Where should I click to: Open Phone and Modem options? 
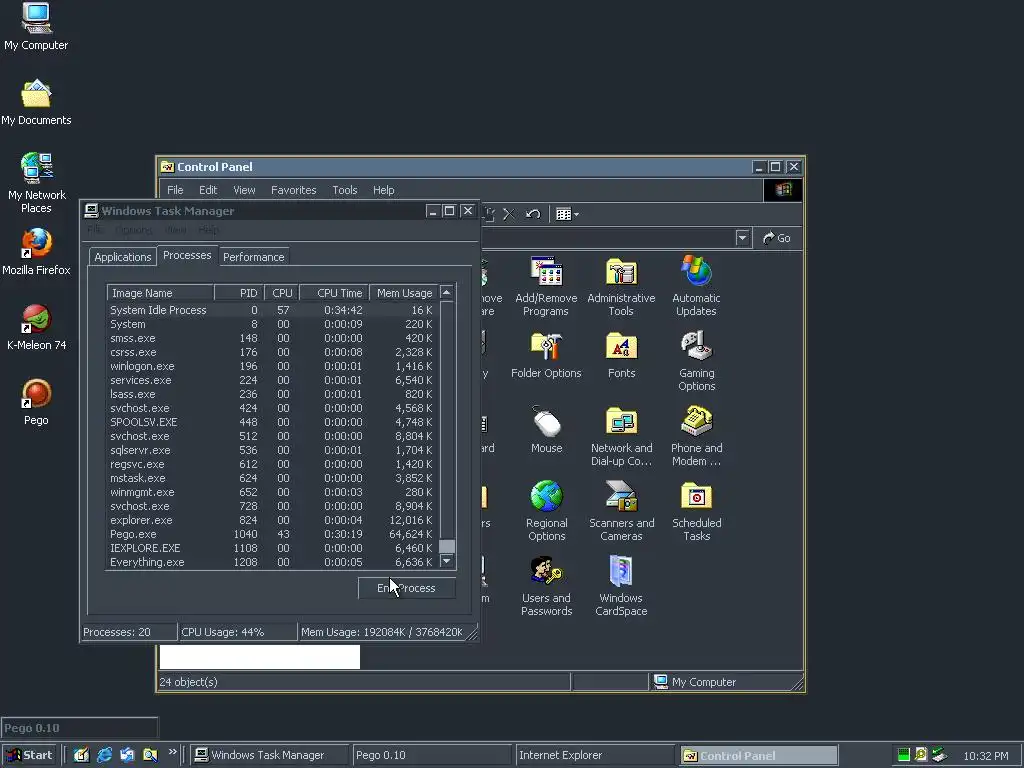click(696, 436)
